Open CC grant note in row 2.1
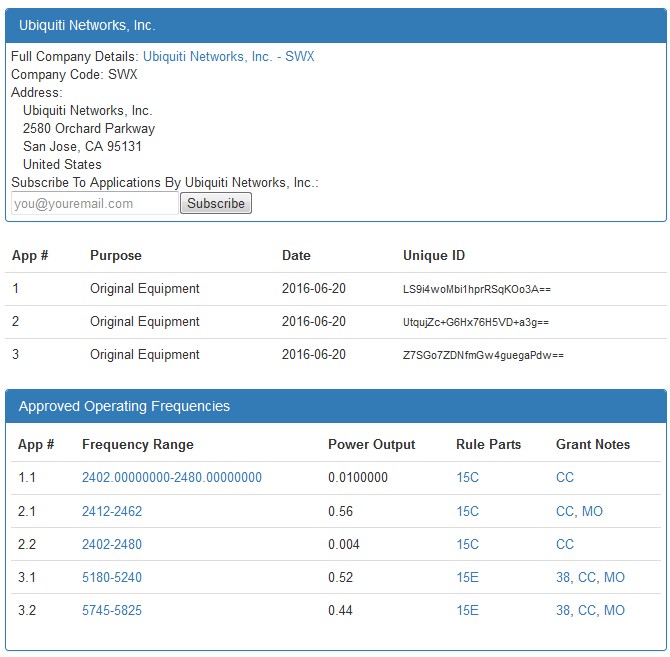The height and width of the screenshot is (657, 670). pos(565,511)
